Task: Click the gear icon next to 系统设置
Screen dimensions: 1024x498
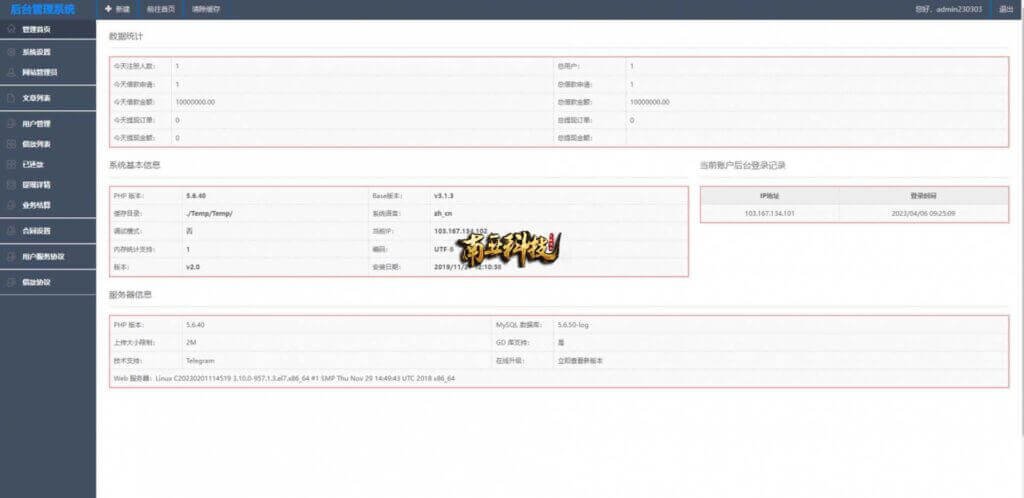Action: pyautogui.click(x=11, y=51)
